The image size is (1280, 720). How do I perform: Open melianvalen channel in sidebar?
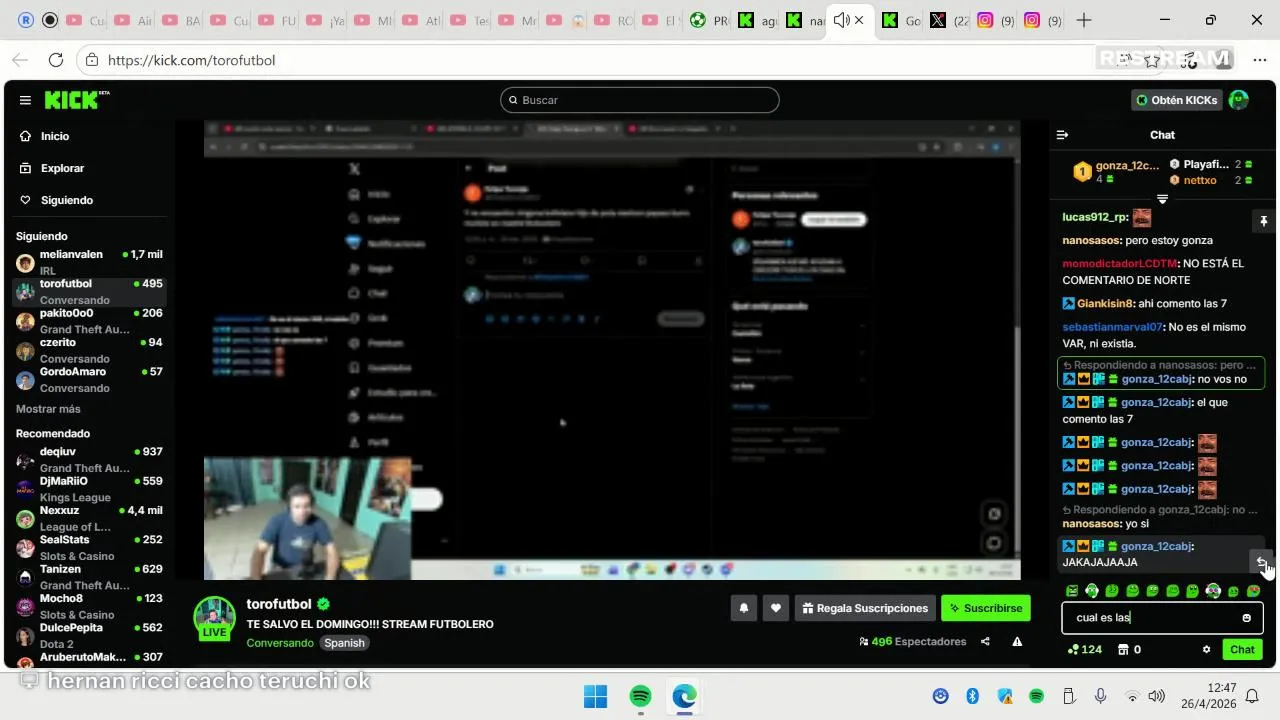click(90, 262)
